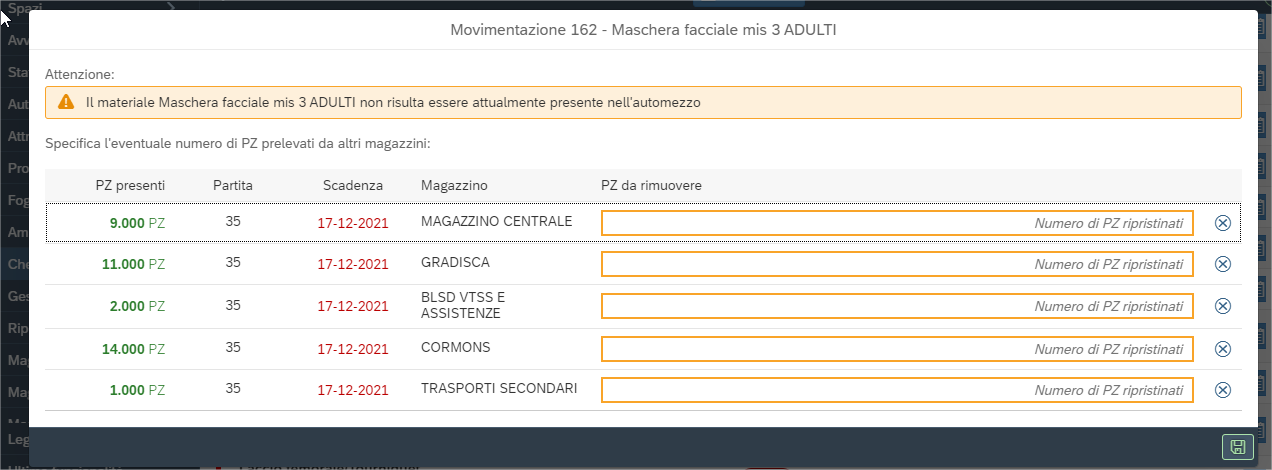Click the Partita column header
1272x470 pixels.
point(233,185)
